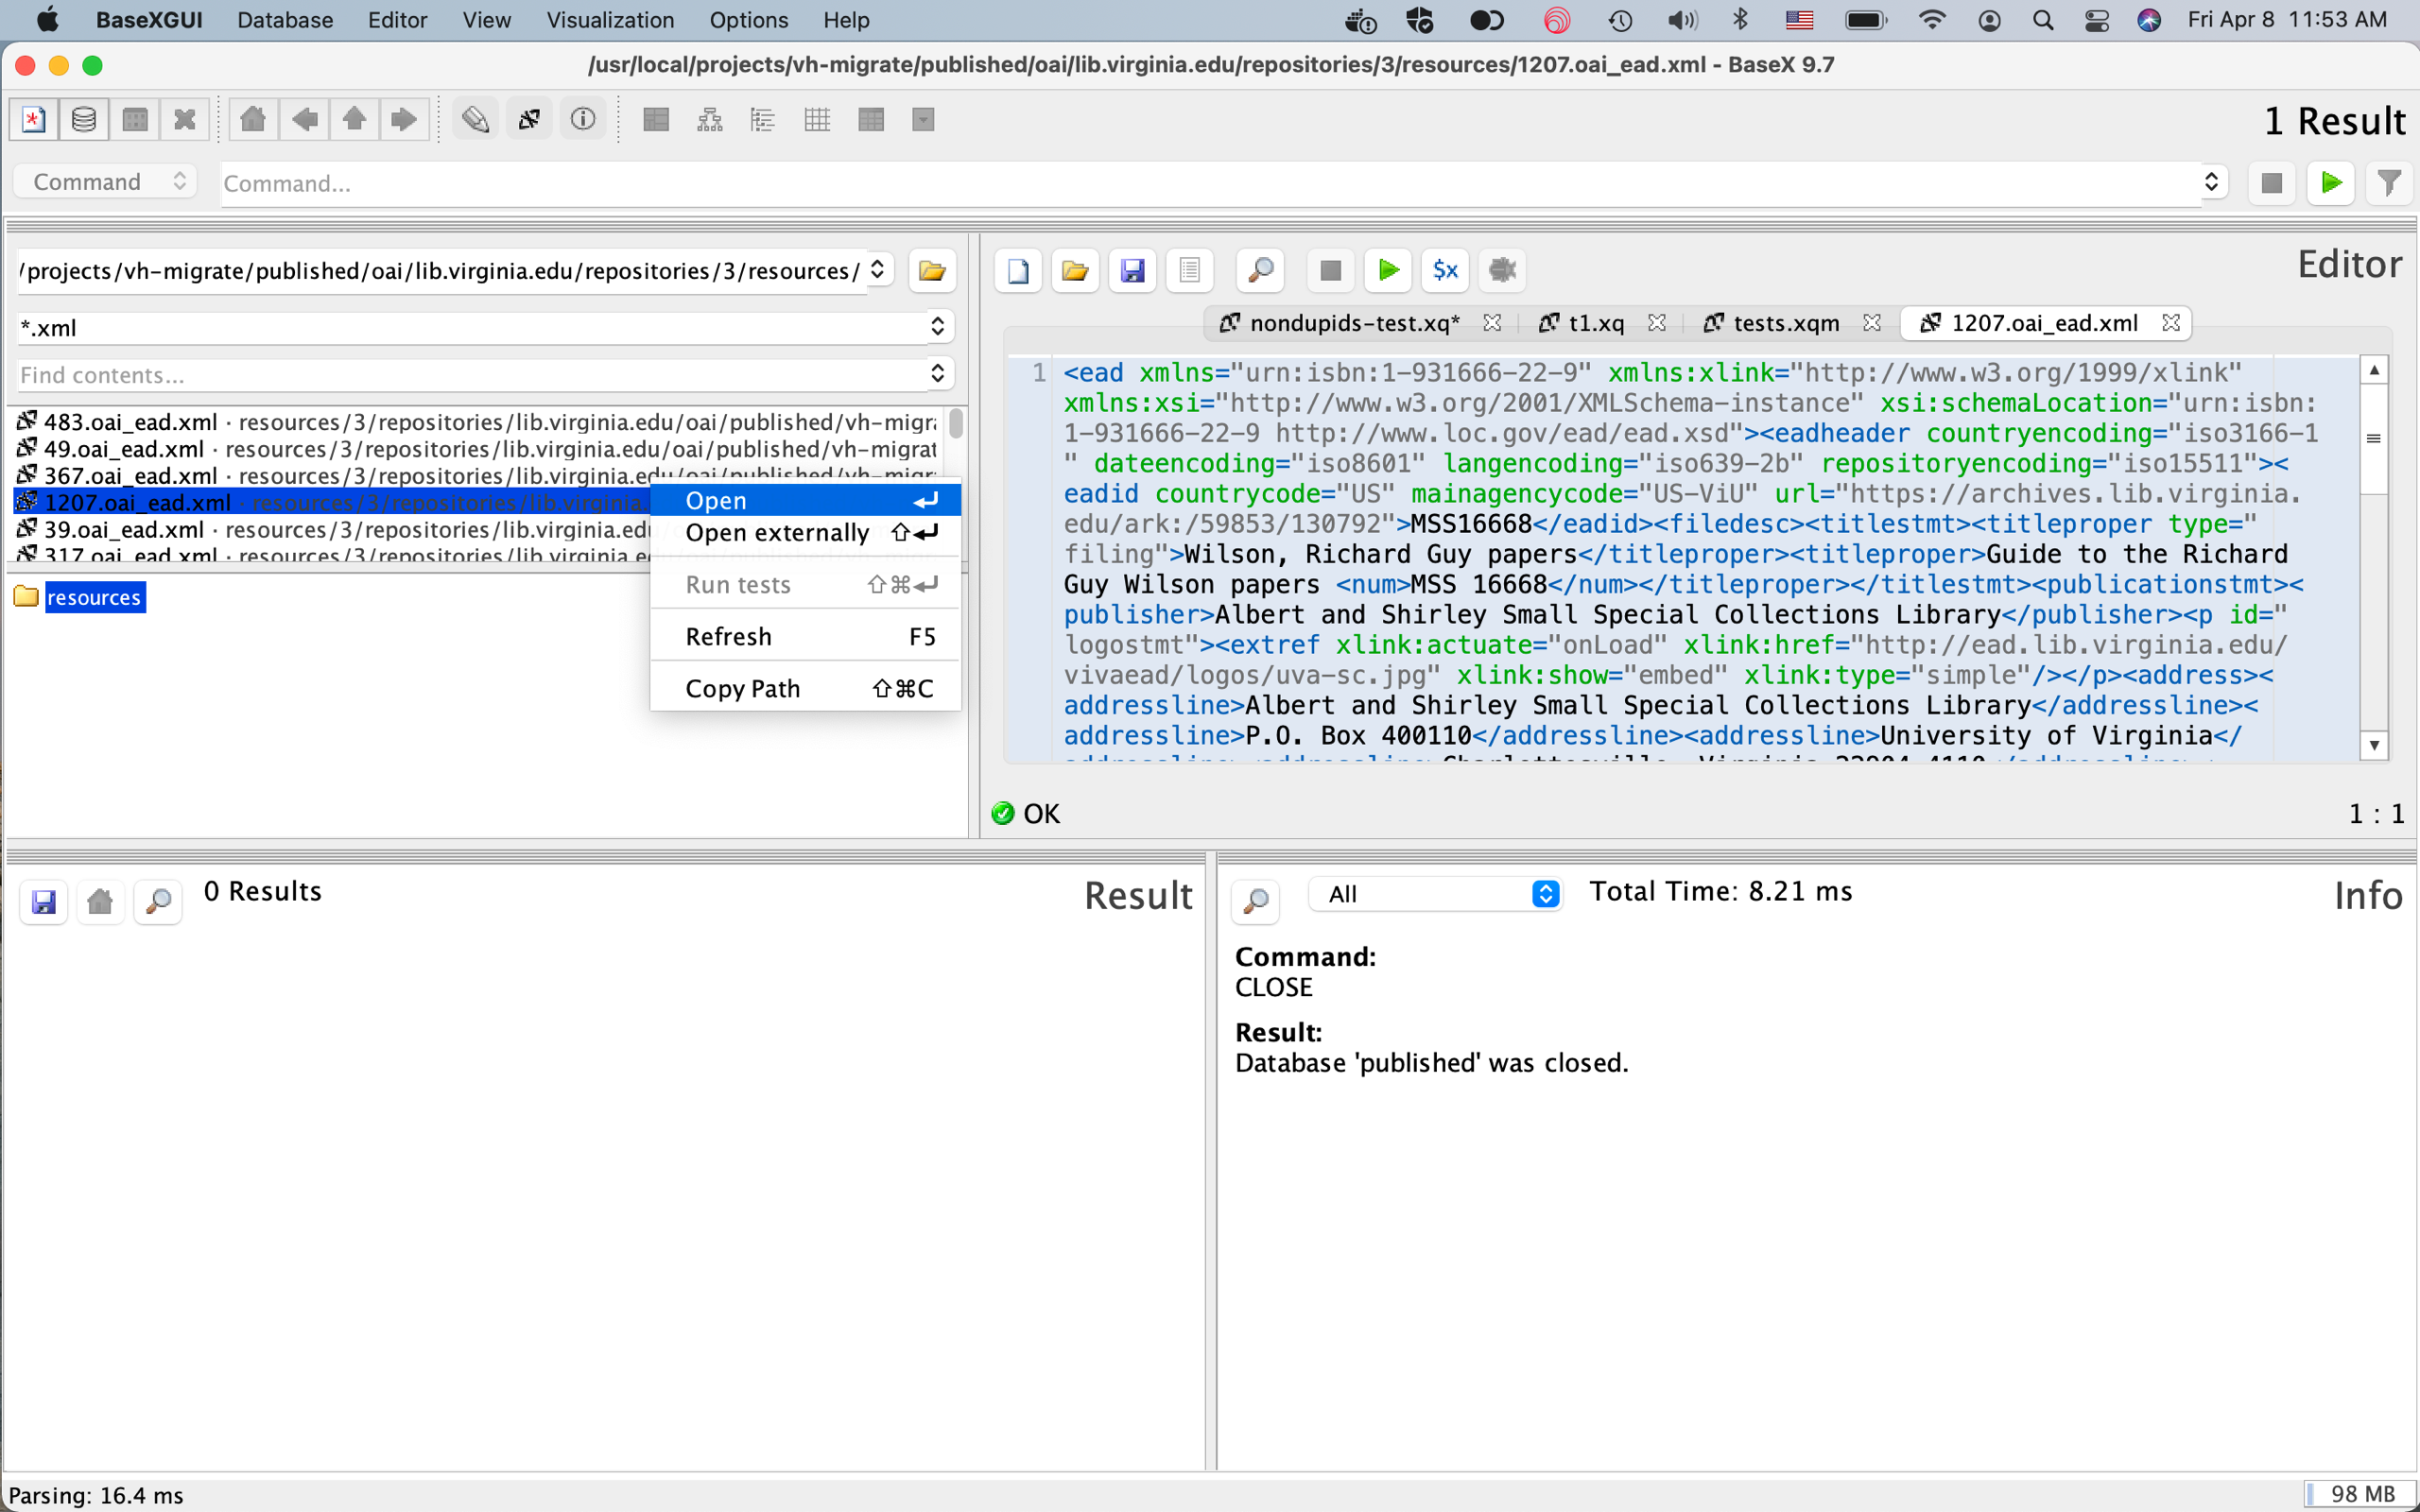This screenshot has width=2420, height=1512.
Task: Toggle the result Filter funnel icon
Action: tap(2389, 183)
